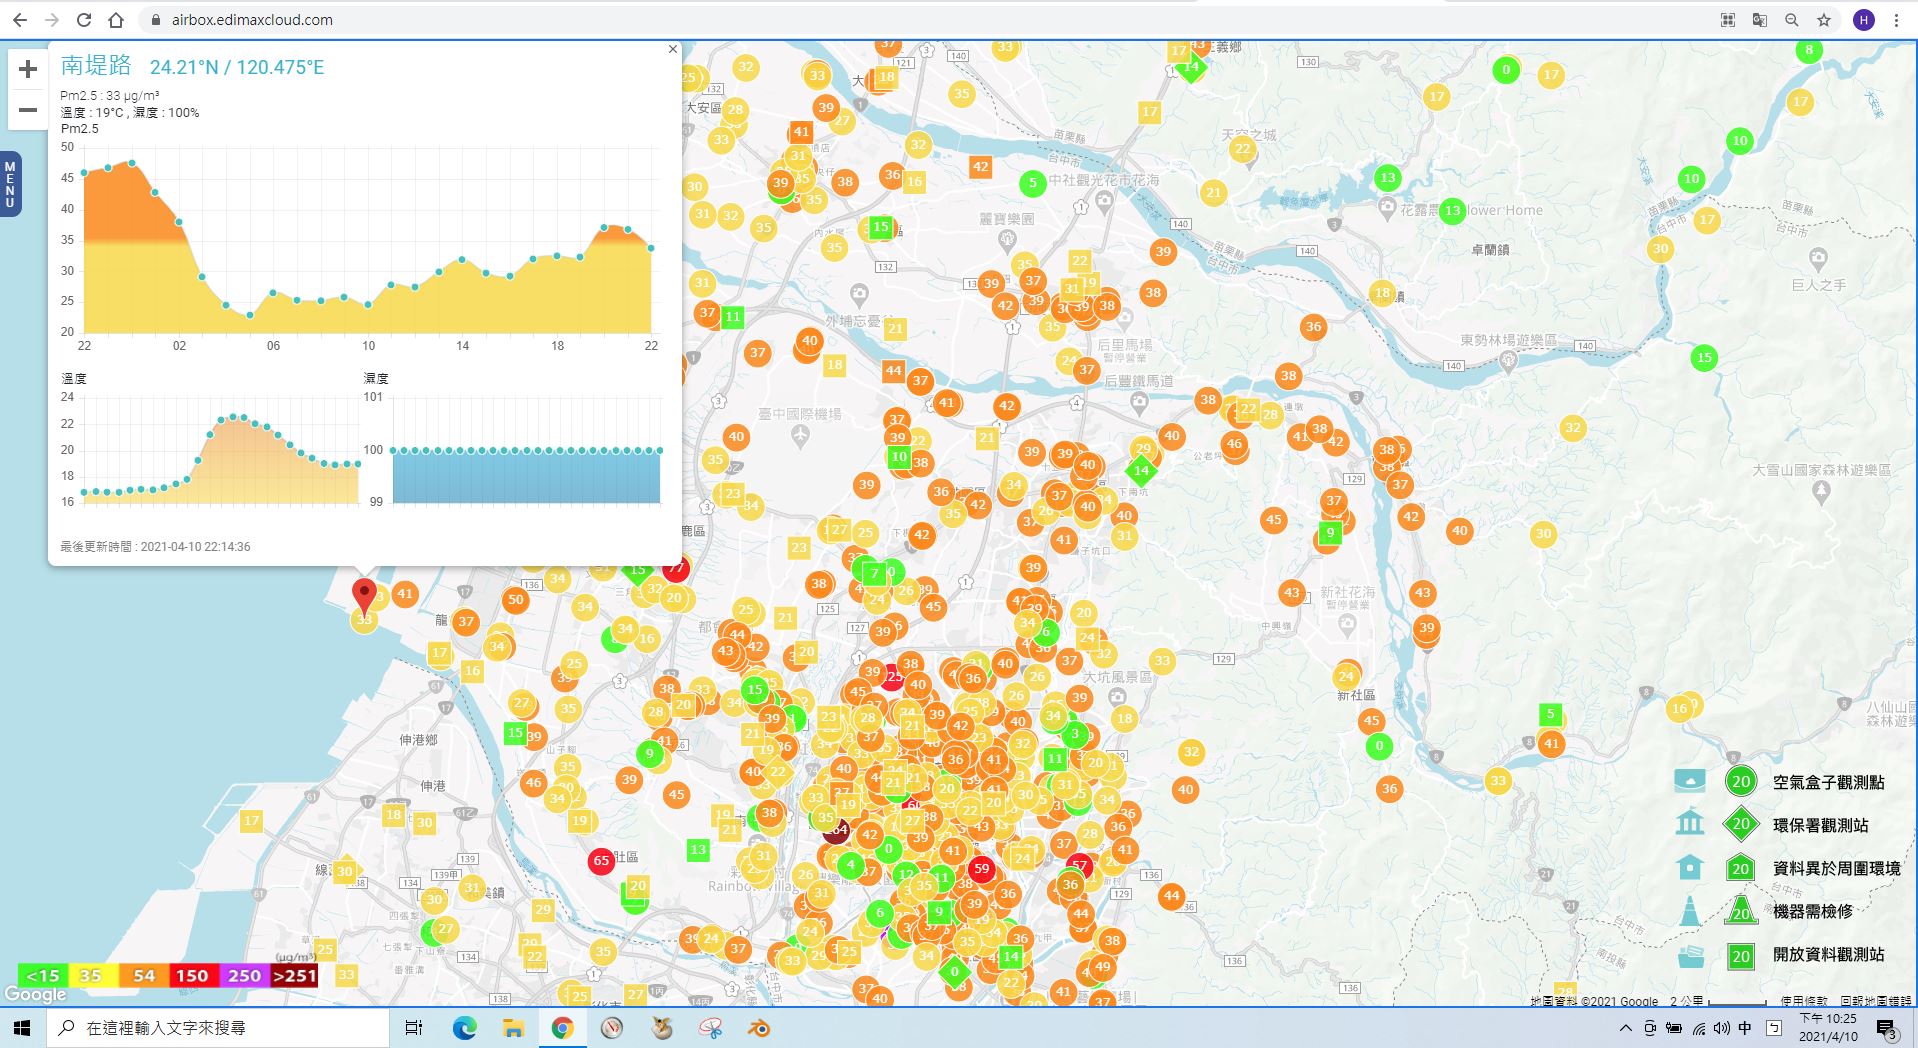
Task: Click the dark red >251 scale swatch
Action: 294,976
